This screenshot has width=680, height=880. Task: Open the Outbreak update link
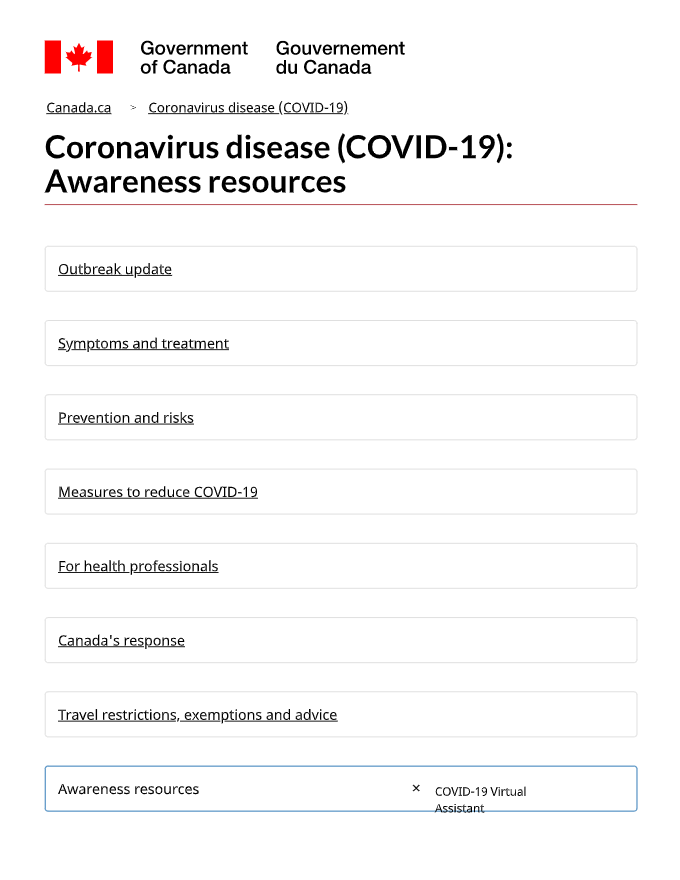(115, 269)
